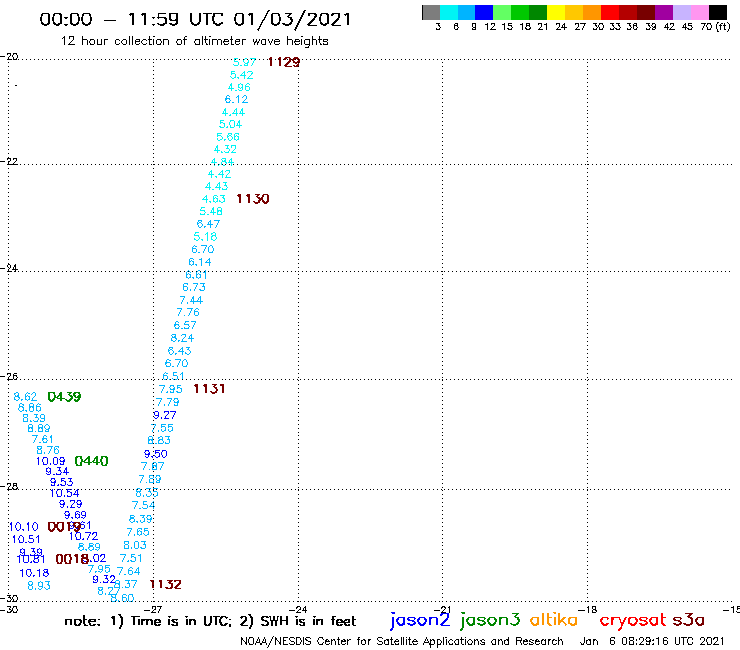Click the wave height value 9.50

coord(156,454)
